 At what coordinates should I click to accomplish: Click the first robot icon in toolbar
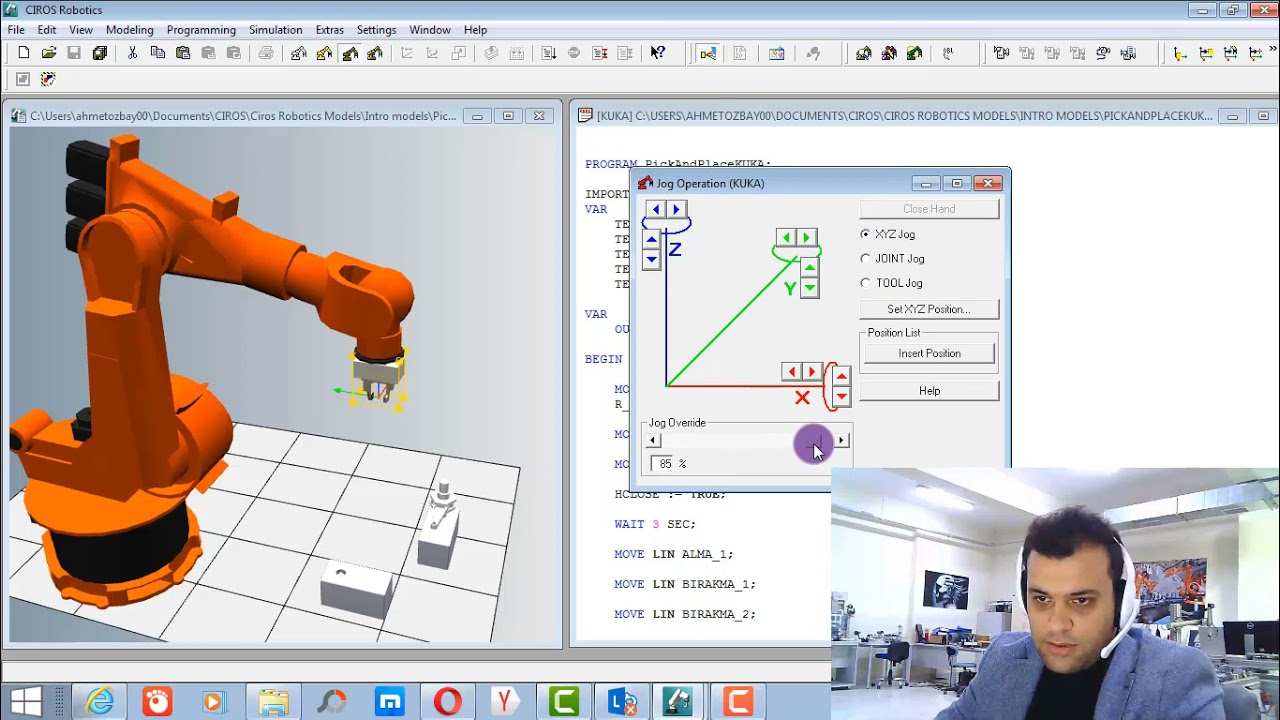298,53
